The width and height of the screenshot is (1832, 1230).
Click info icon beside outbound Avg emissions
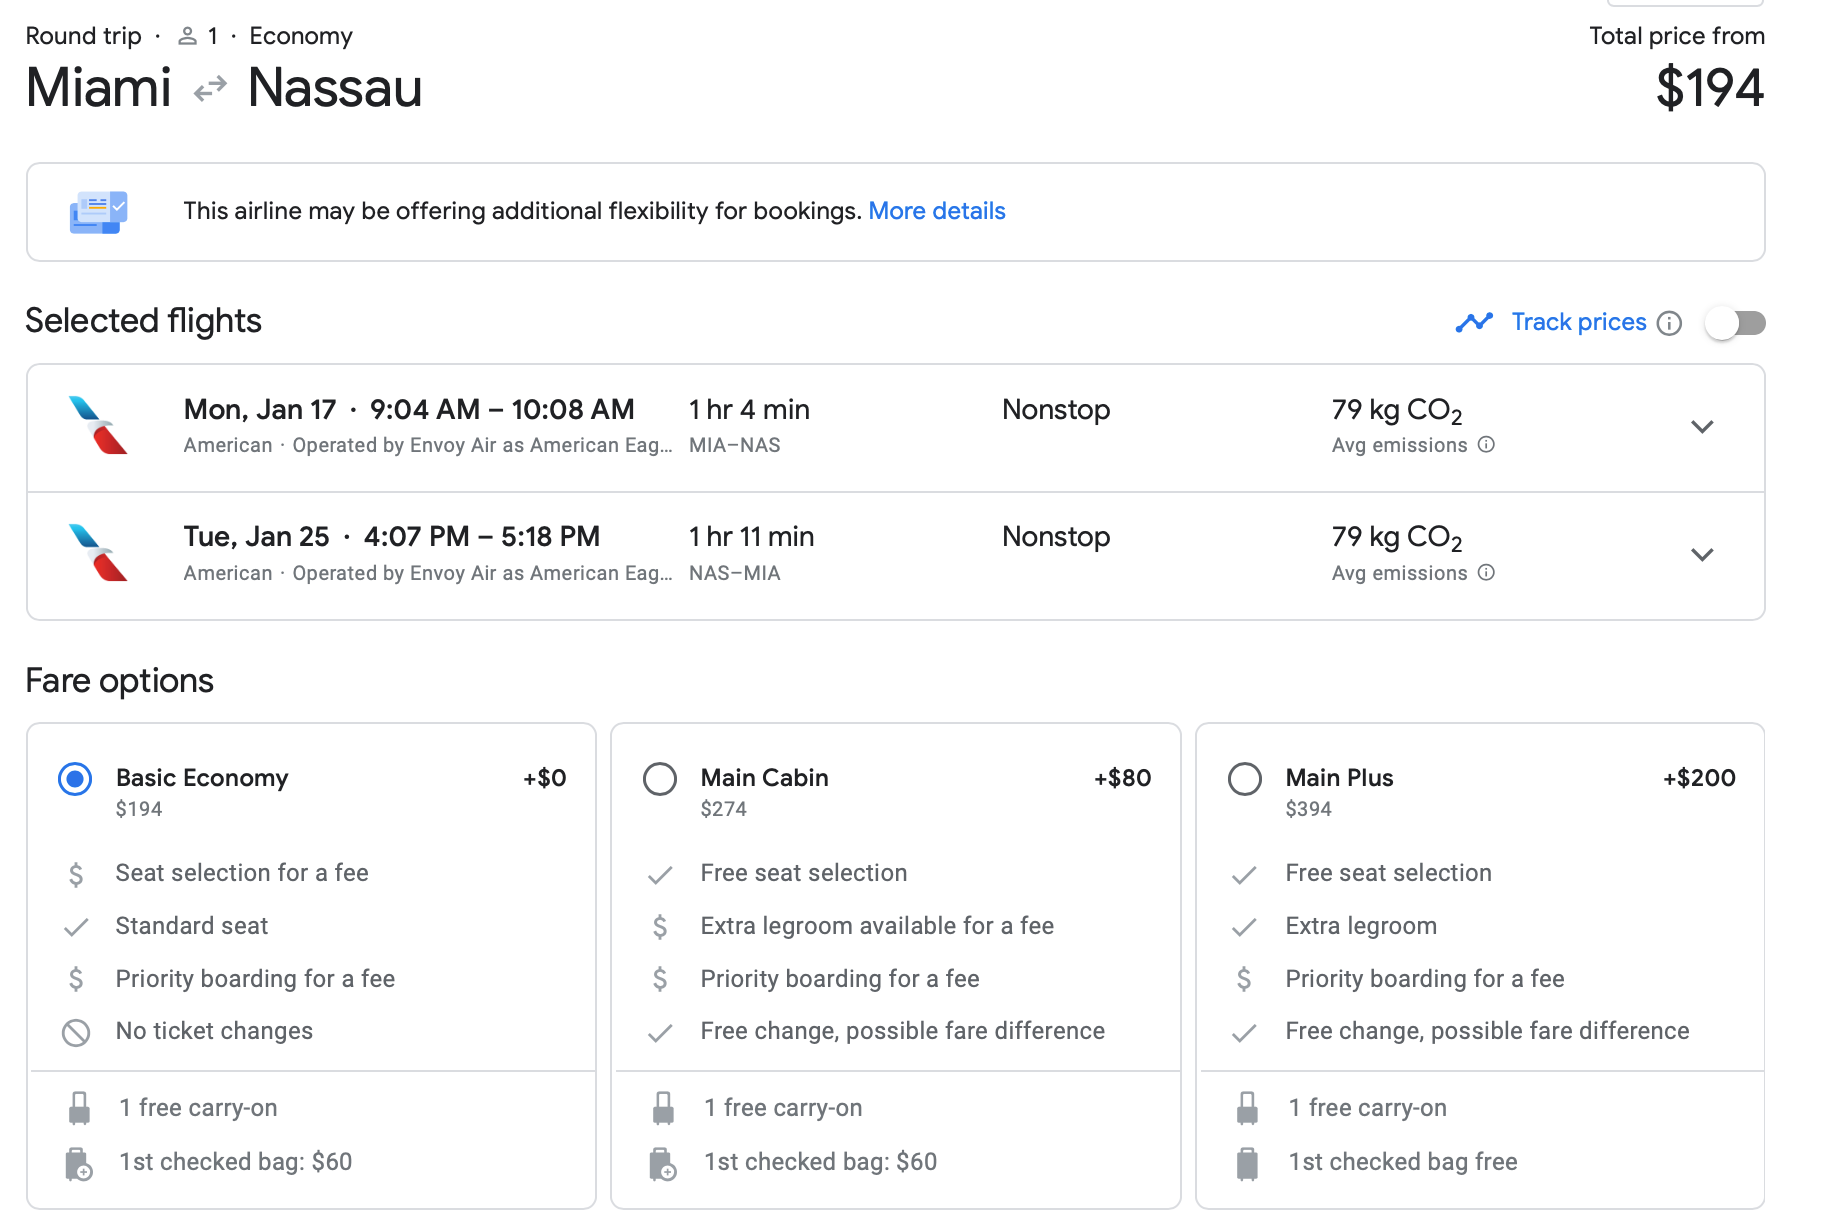pyautogui.click(x=1486, y=445)
